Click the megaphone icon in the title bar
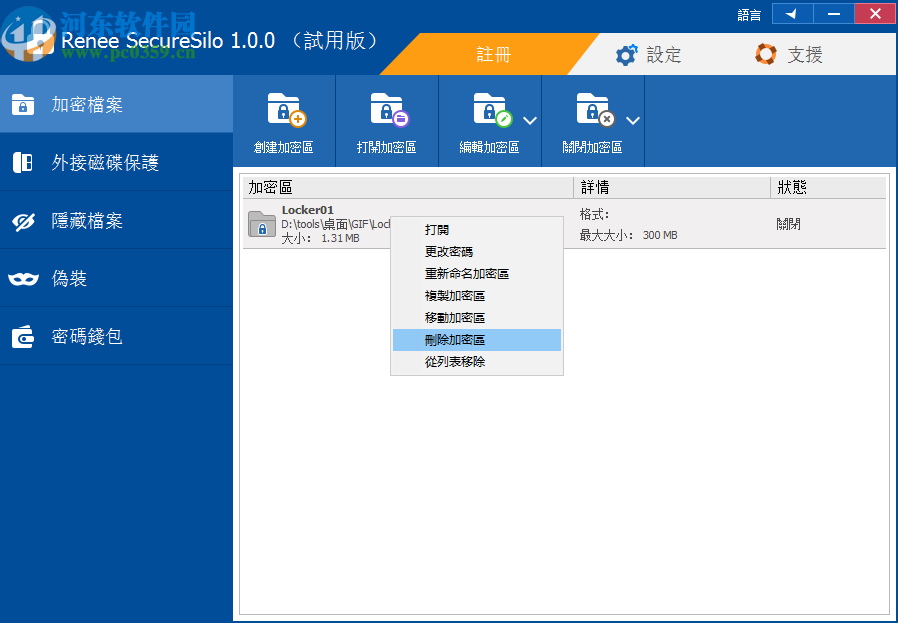The width and height of the screenshot is (898, 623). point(793,14)
